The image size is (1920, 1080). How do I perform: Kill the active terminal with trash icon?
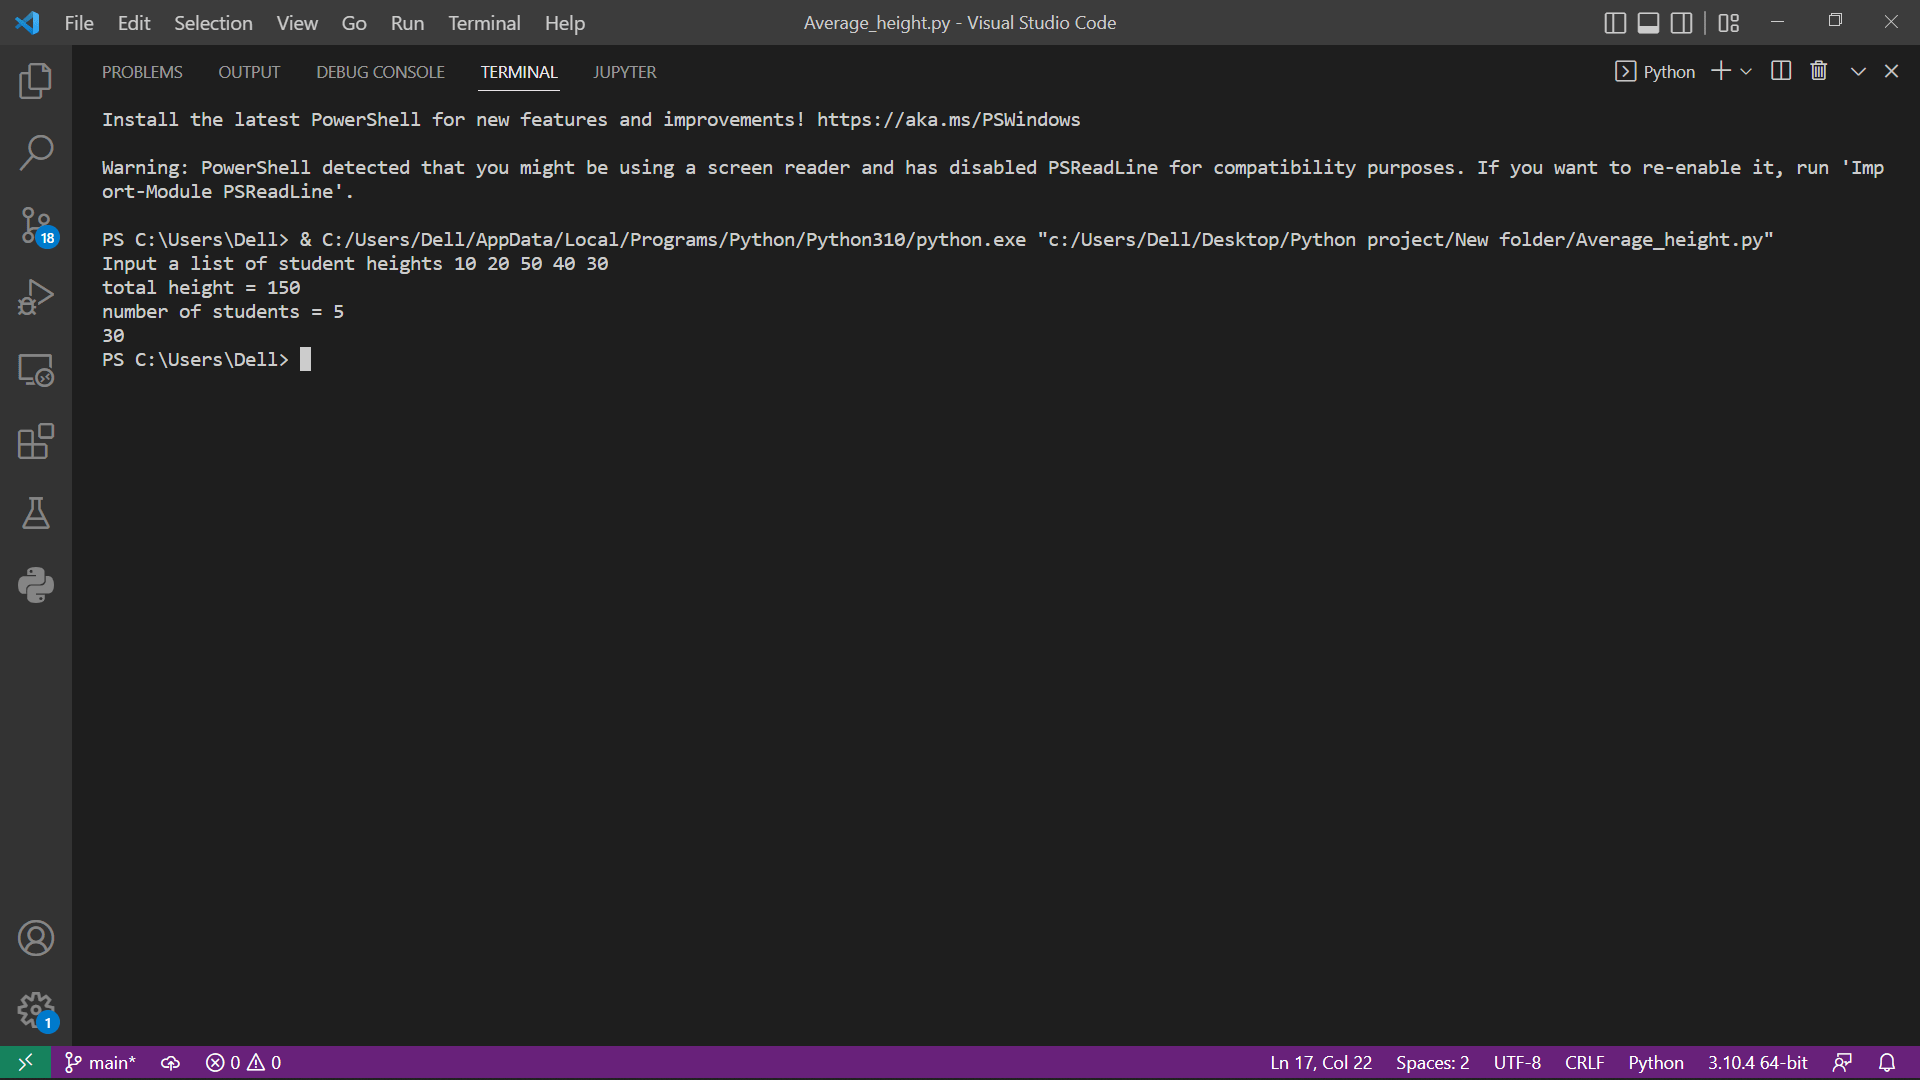1818,70
